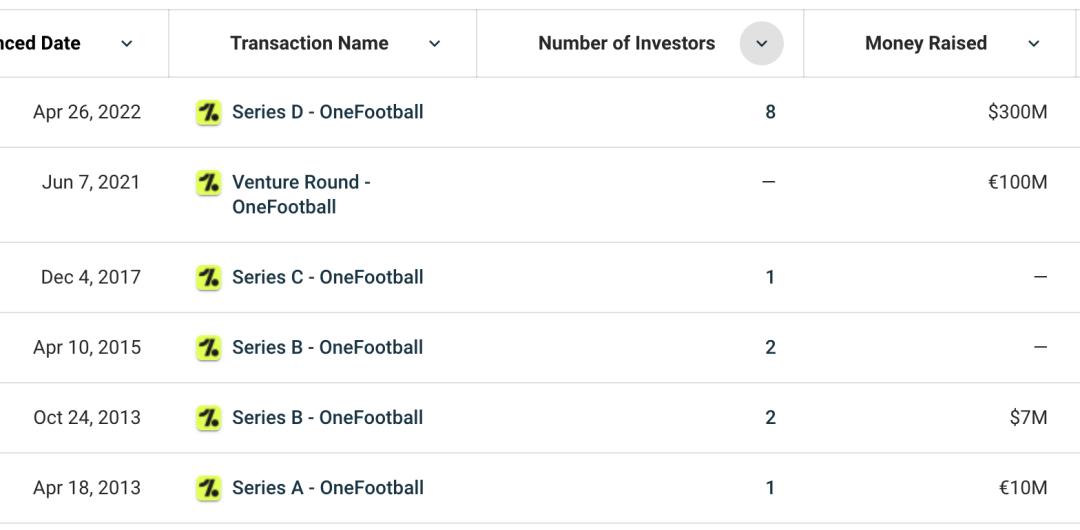Click the Number of Investors header label
The width and height of the screenshot is (1080, 530).
pos(626,43)
